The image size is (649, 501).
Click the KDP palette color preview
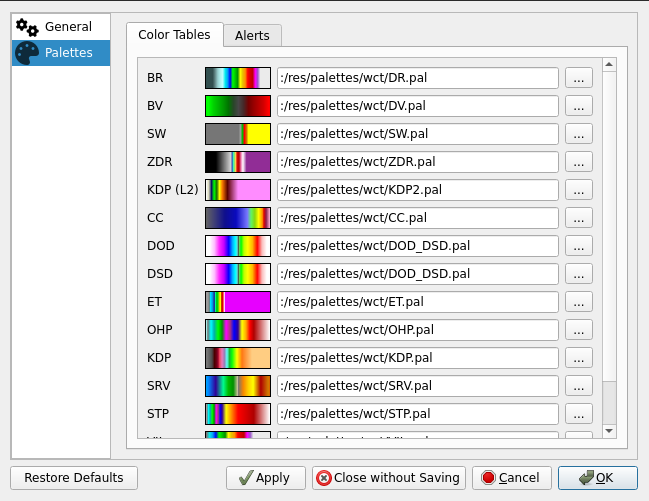pyautogui.click(x=238, y=358)
